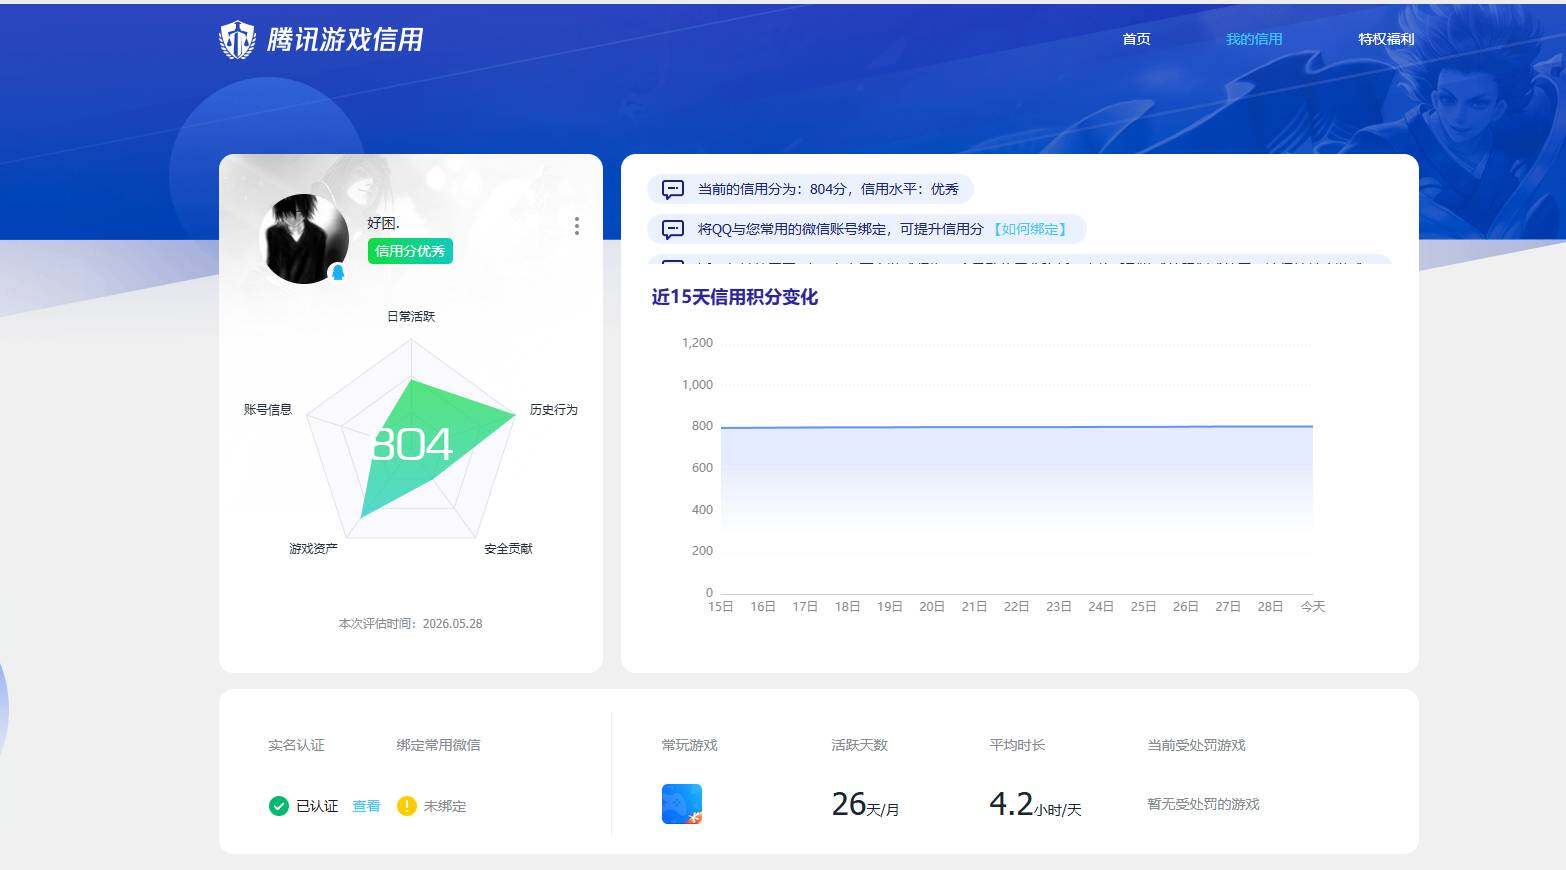1566x870 pixels.
Task: Click the 查看 link next to 已认证
Action: [366, 806]
